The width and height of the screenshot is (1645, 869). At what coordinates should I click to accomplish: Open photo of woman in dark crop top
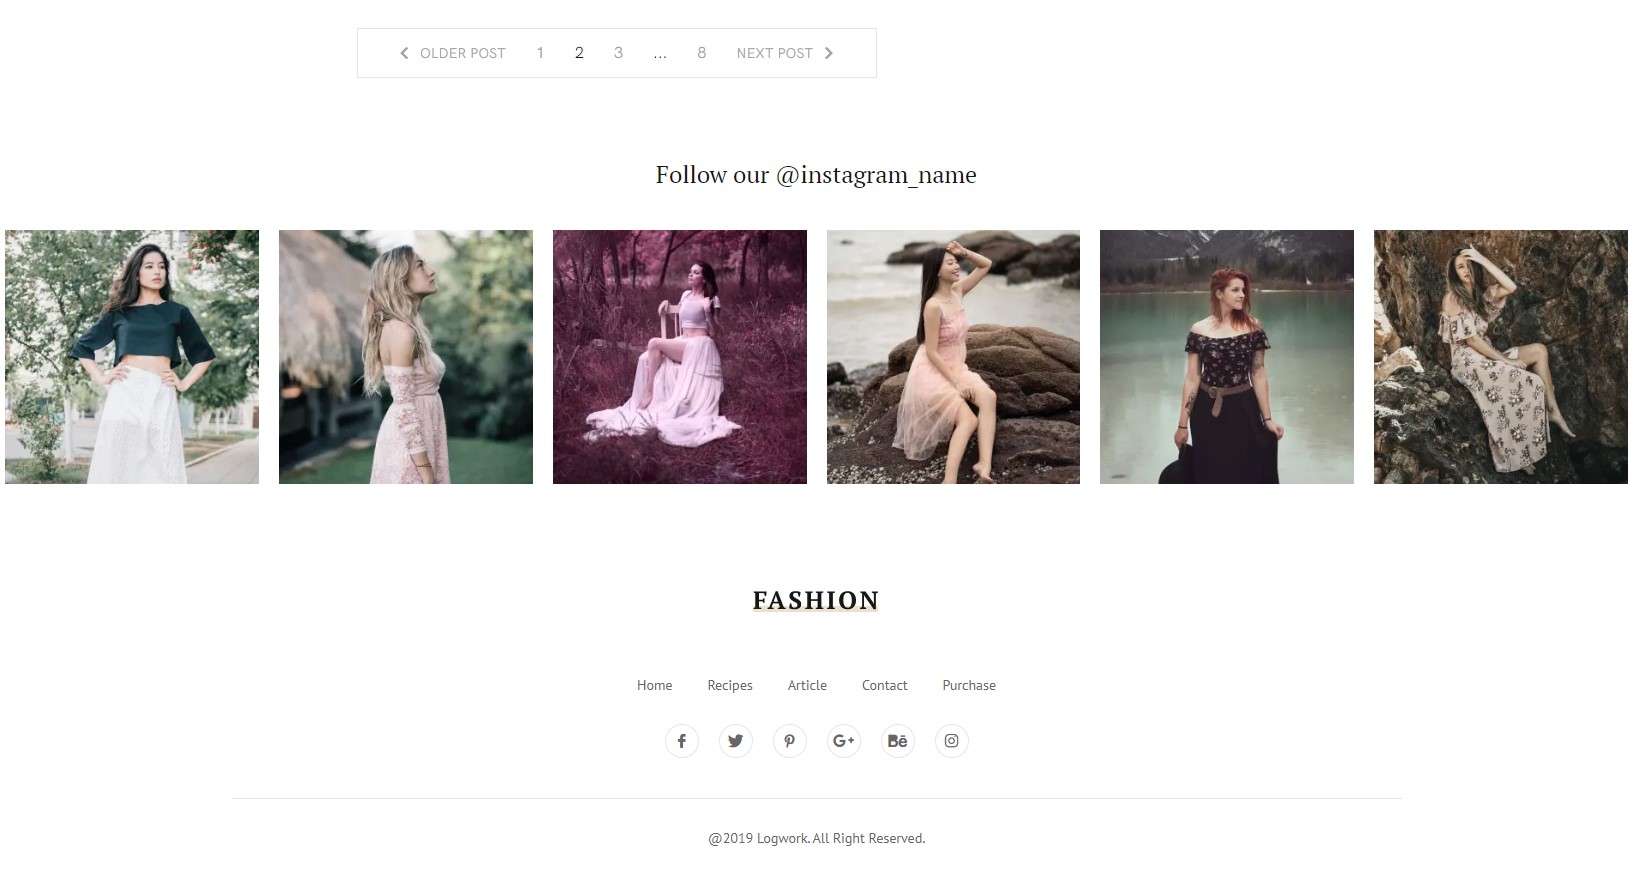132,357
